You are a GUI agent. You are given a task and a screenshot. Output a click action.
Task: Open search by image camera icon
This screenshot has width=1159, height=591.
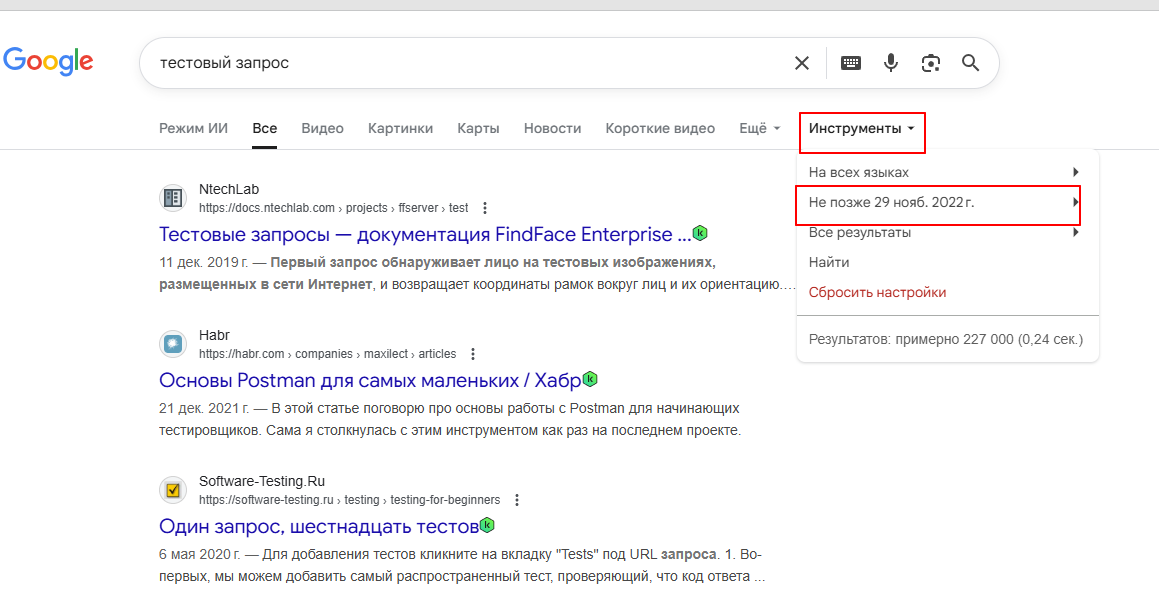tap(931, 63)
